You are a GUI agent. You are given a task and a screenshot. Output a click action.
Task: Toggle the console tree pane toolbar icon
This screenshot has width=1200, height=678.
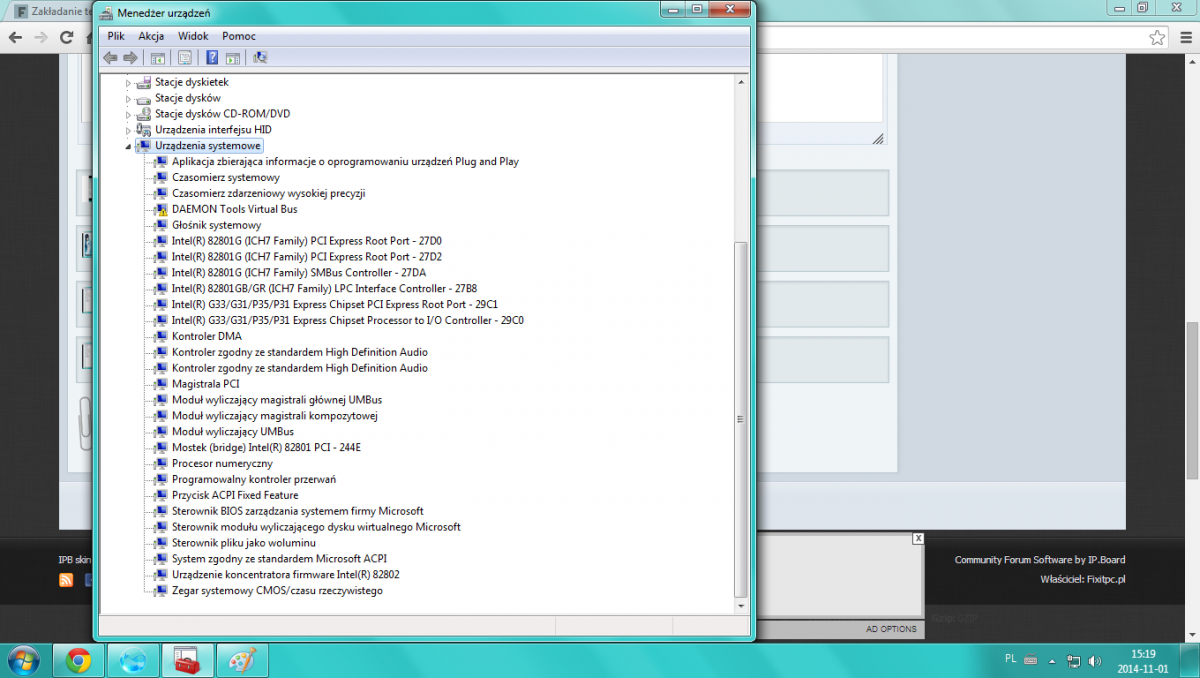coord(158,57)
